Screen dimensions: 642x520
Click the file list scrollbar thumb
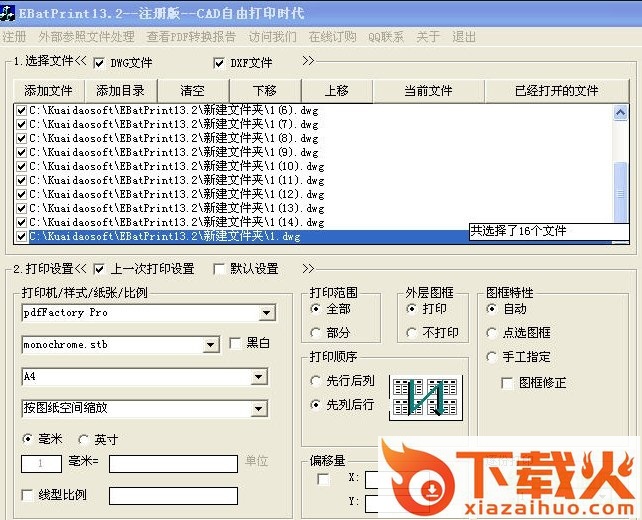(x=620, y=192)
